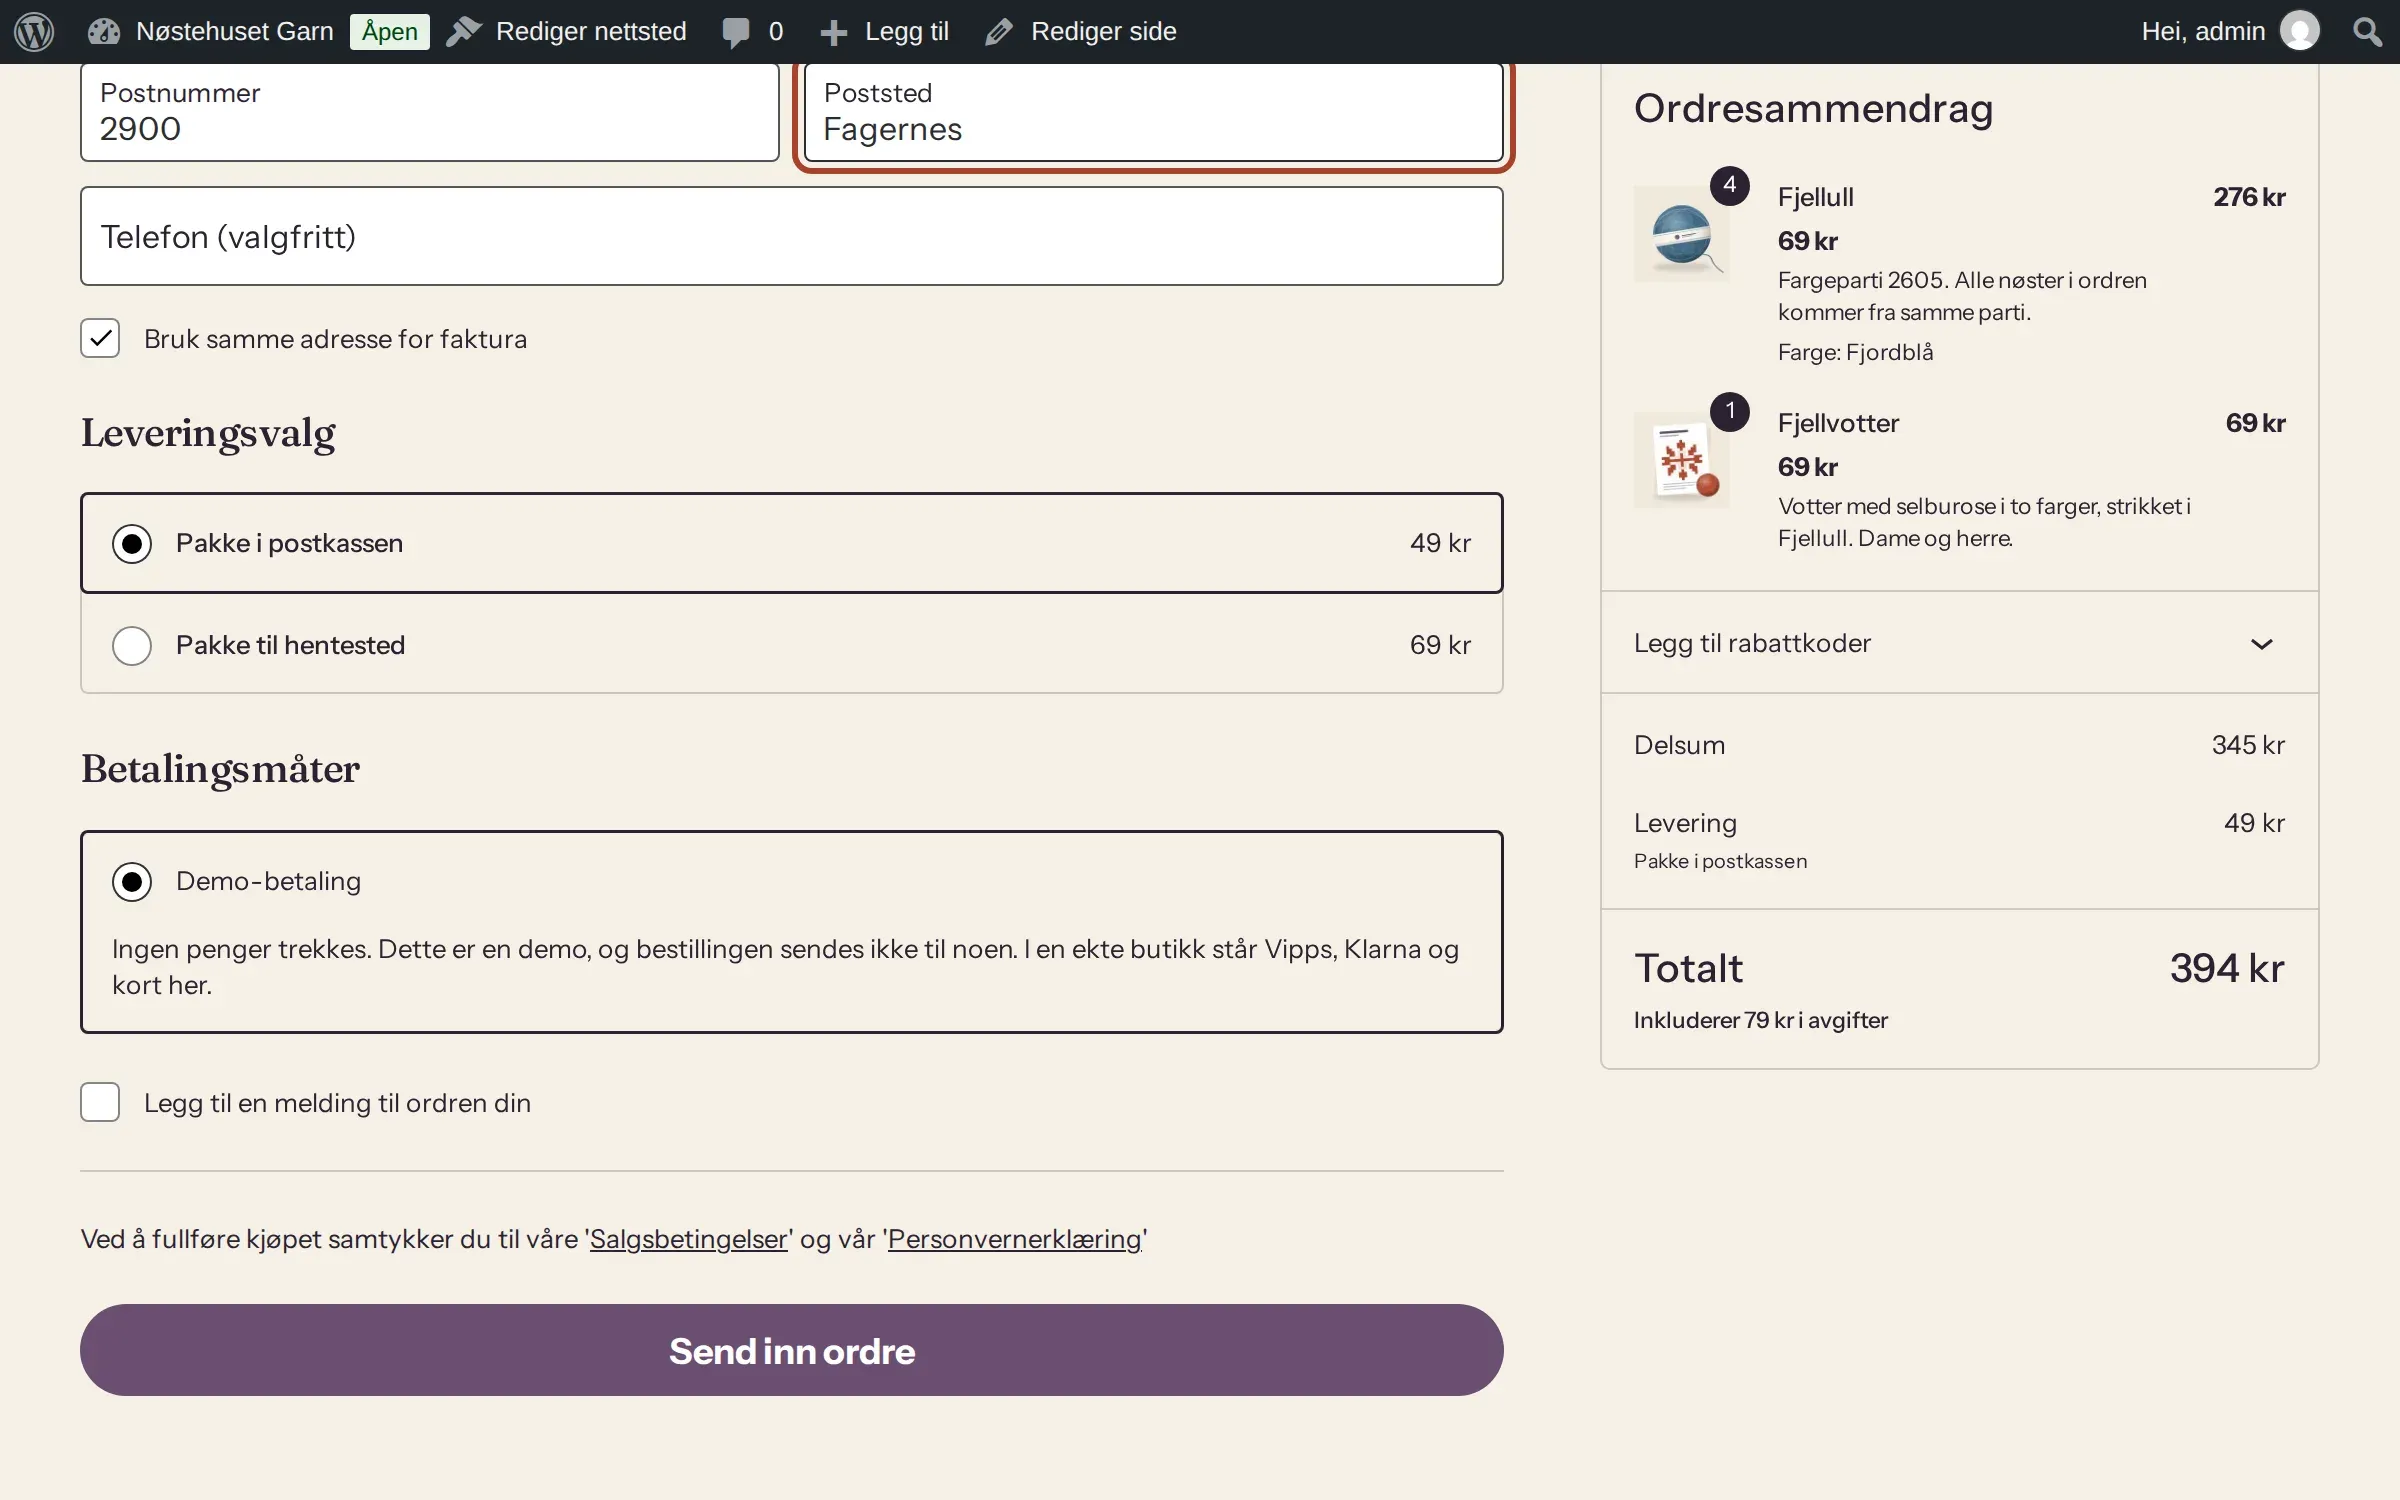Click the Pakke i postkassen note under Levering

click(1720, 861)
